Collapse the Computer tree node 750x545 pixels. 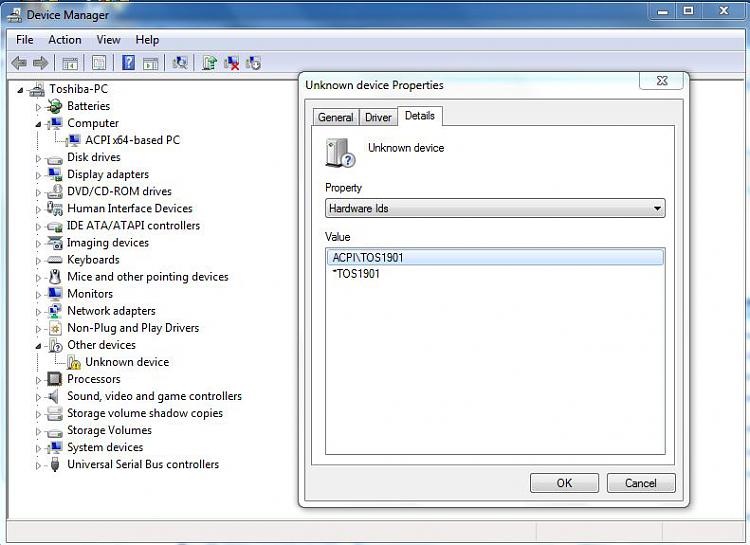pyautogui.click(x=38, y=124)
